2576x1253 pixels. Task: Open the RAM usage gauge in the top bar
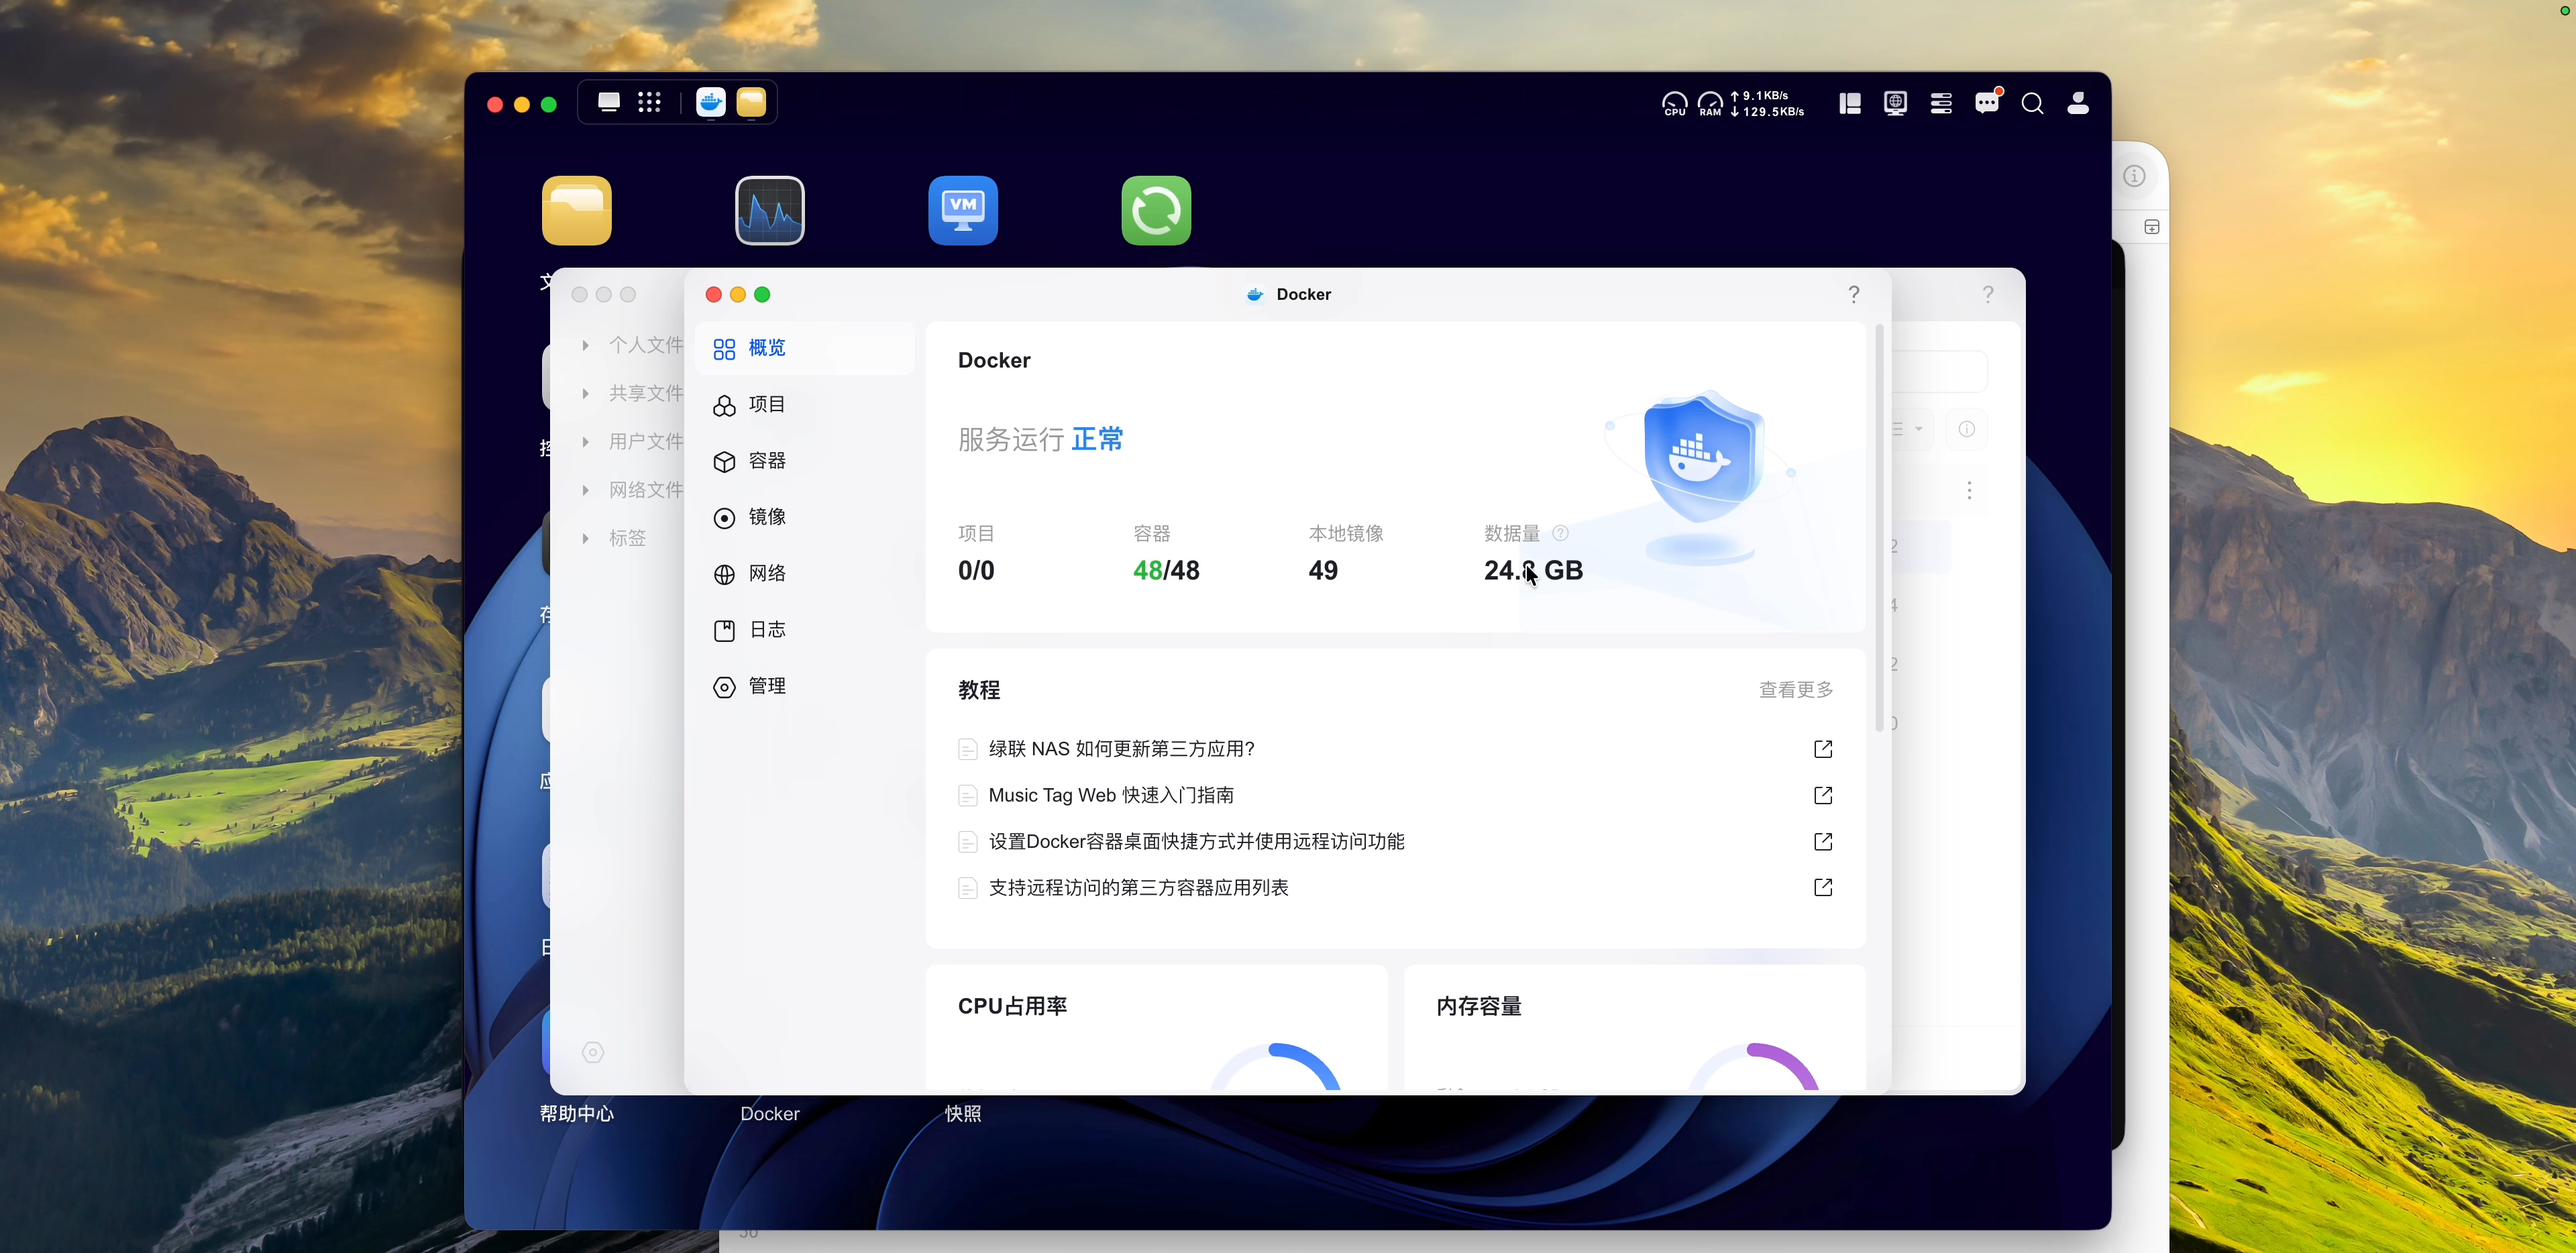pyautogui.click(x=1711, y=104)
